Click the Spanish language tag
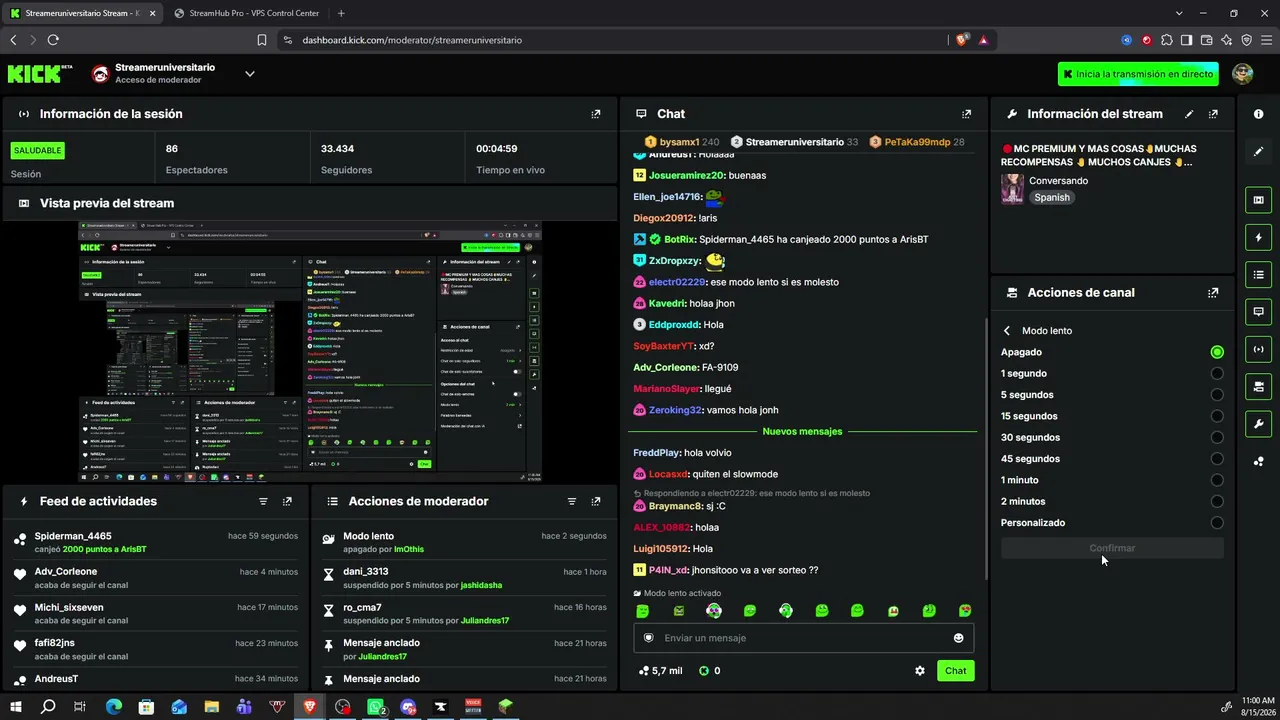Image resolution: width=1280 pixels, height=720 pixels. click(1052, 198)
